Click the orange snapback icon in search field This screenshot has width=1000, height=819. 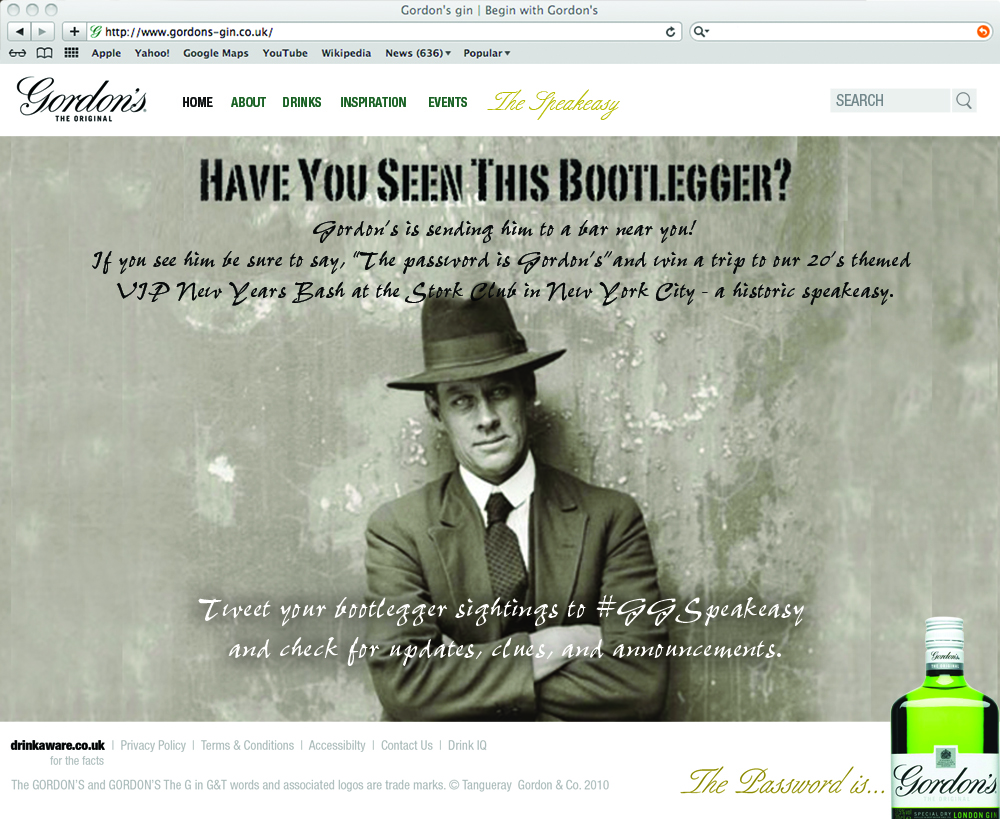coord(983,31)
